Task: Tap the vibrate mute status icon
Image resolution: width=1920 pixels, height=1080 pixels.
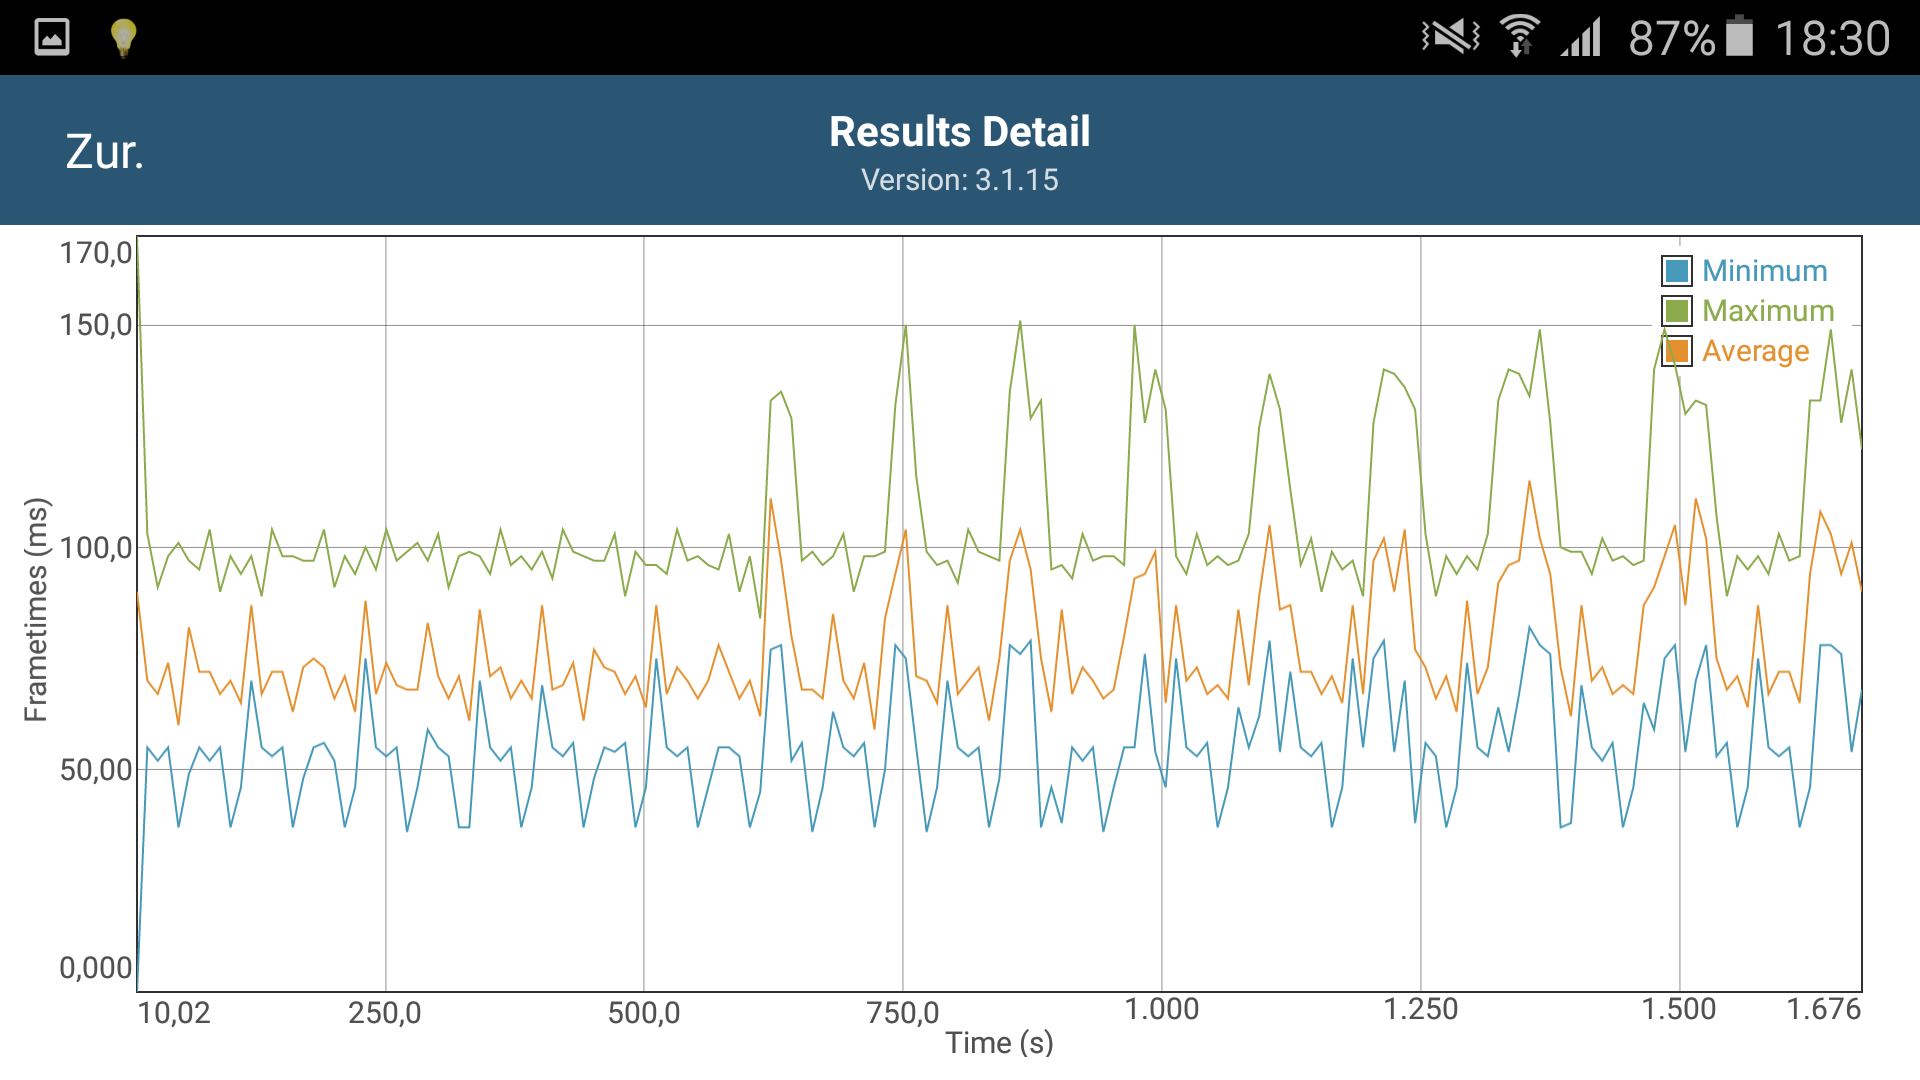Action: 1450,38
